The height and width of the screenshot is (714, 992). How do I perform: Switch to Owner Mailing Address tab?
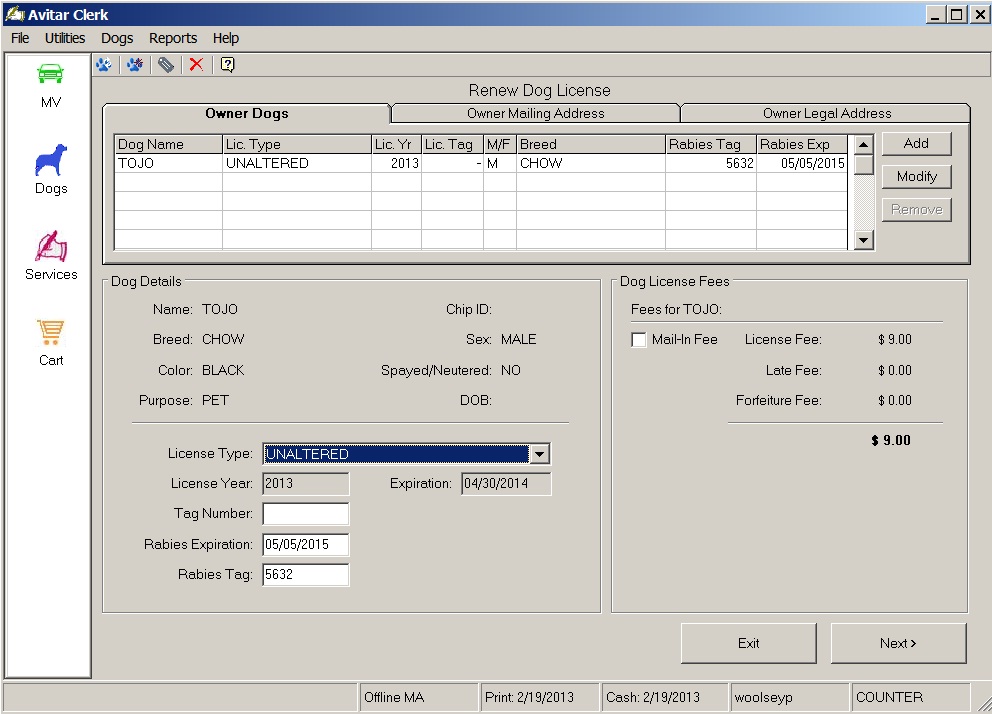535,113
